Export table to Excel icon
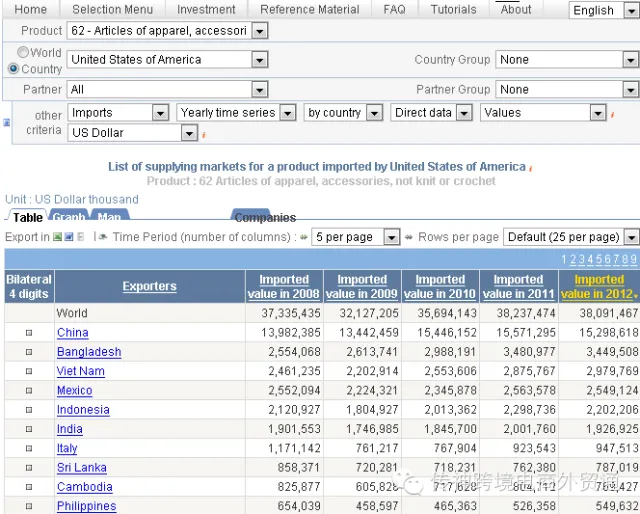The width and height of the screenshot is (640, 514). point(58,237)
